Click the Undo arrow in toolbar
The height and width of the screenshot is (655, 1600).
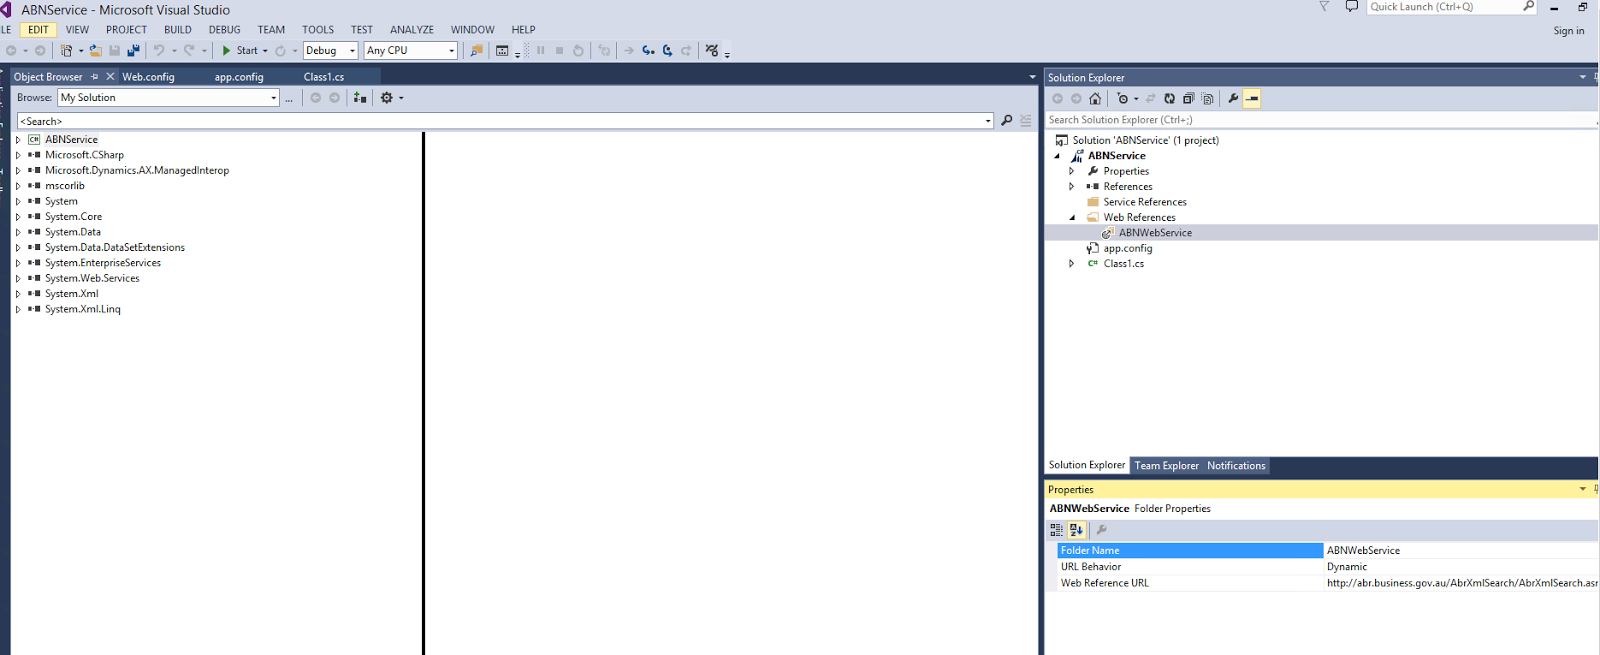coord(159,50)
